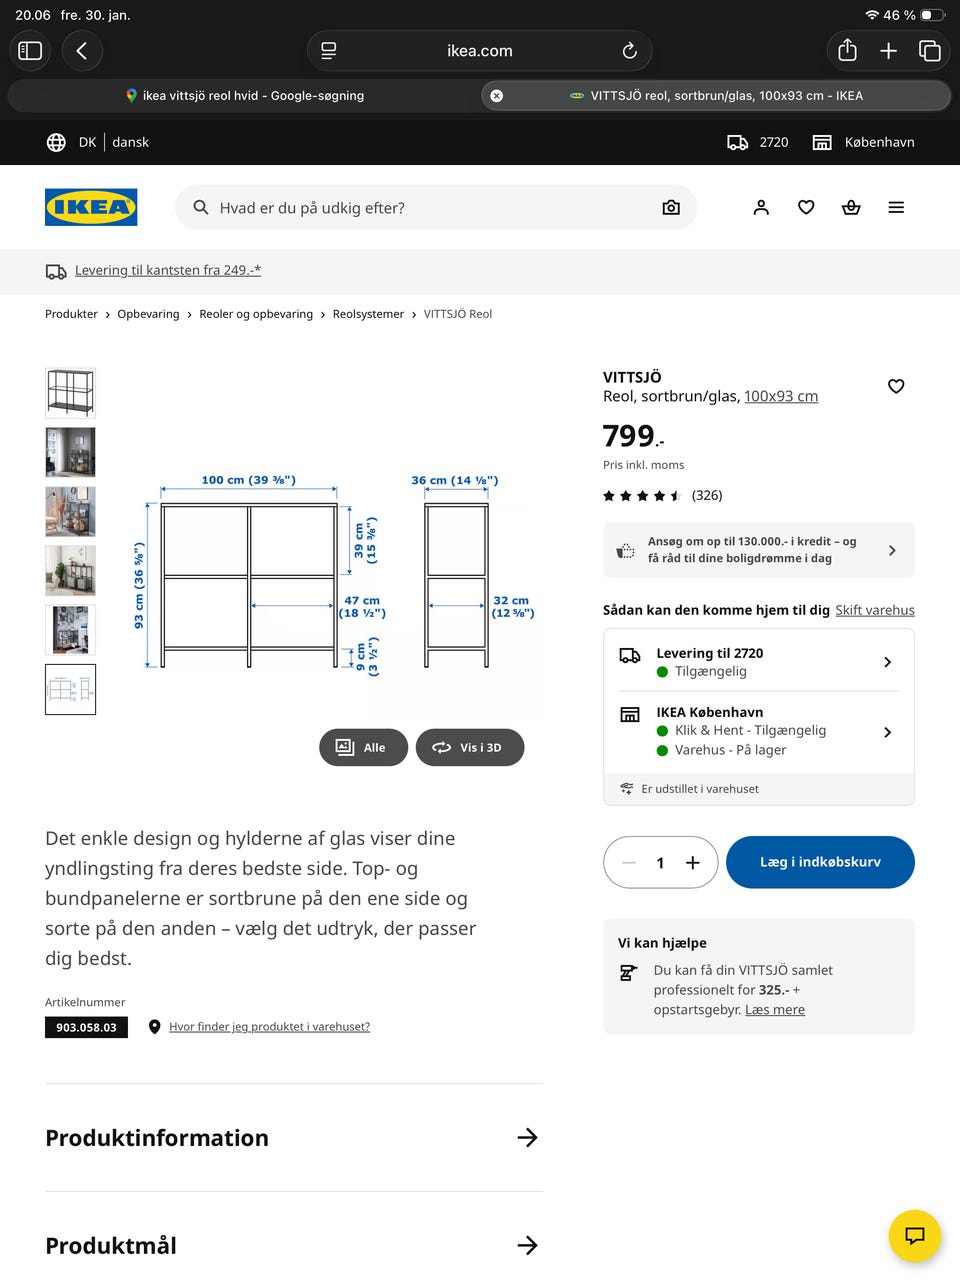Open the hamburger menu in IKEA header

point(896,208)
